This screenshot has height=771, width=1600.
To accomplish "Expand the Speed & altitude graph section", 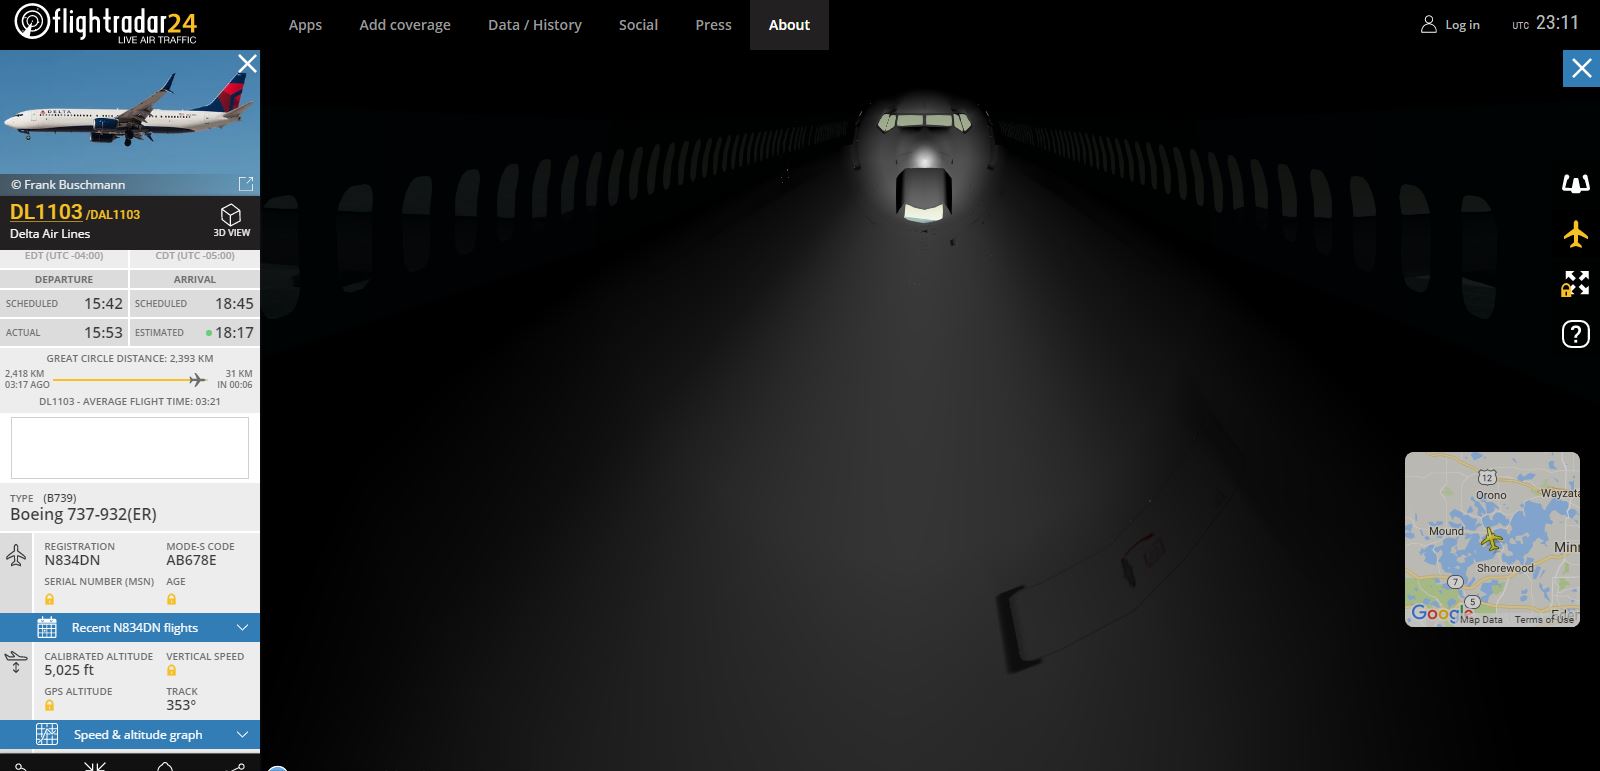I will pos(130,735).
